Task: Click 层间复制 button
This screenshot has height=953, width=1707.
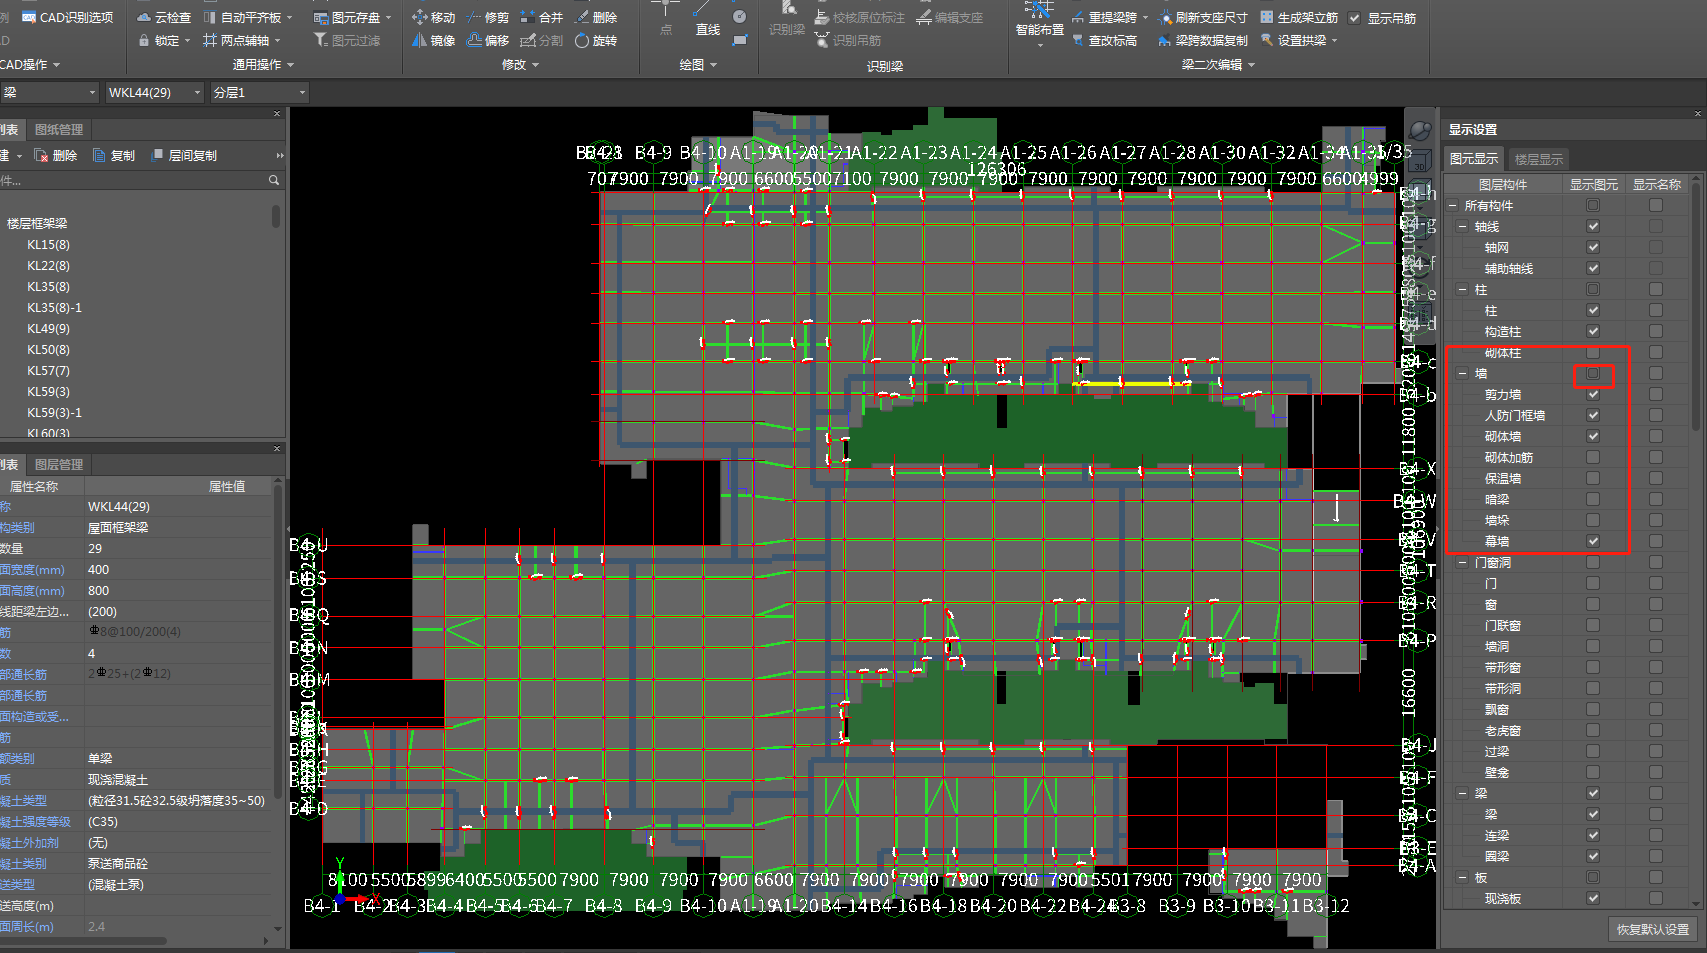Action: pyautogui.click(x=184, y=155)
